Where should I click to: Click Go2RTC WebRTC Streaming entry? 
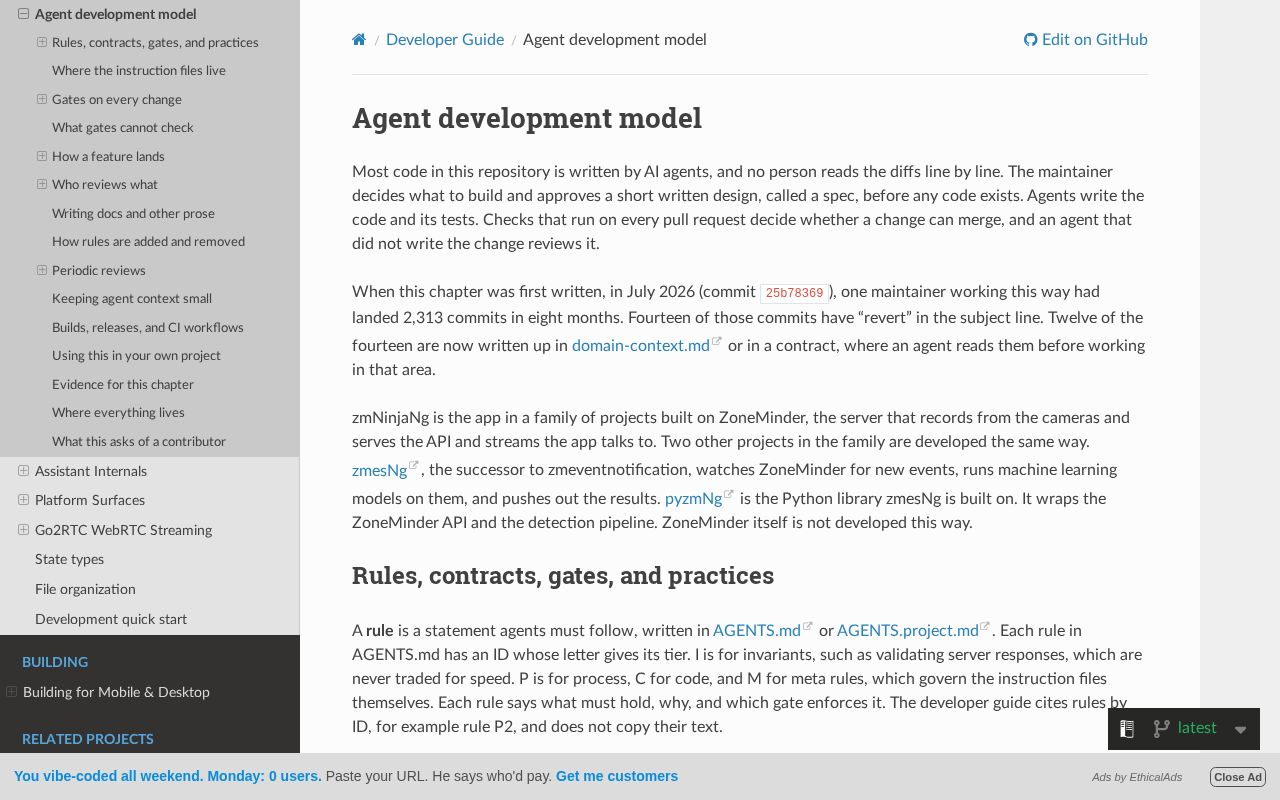[x=123, y=530]
